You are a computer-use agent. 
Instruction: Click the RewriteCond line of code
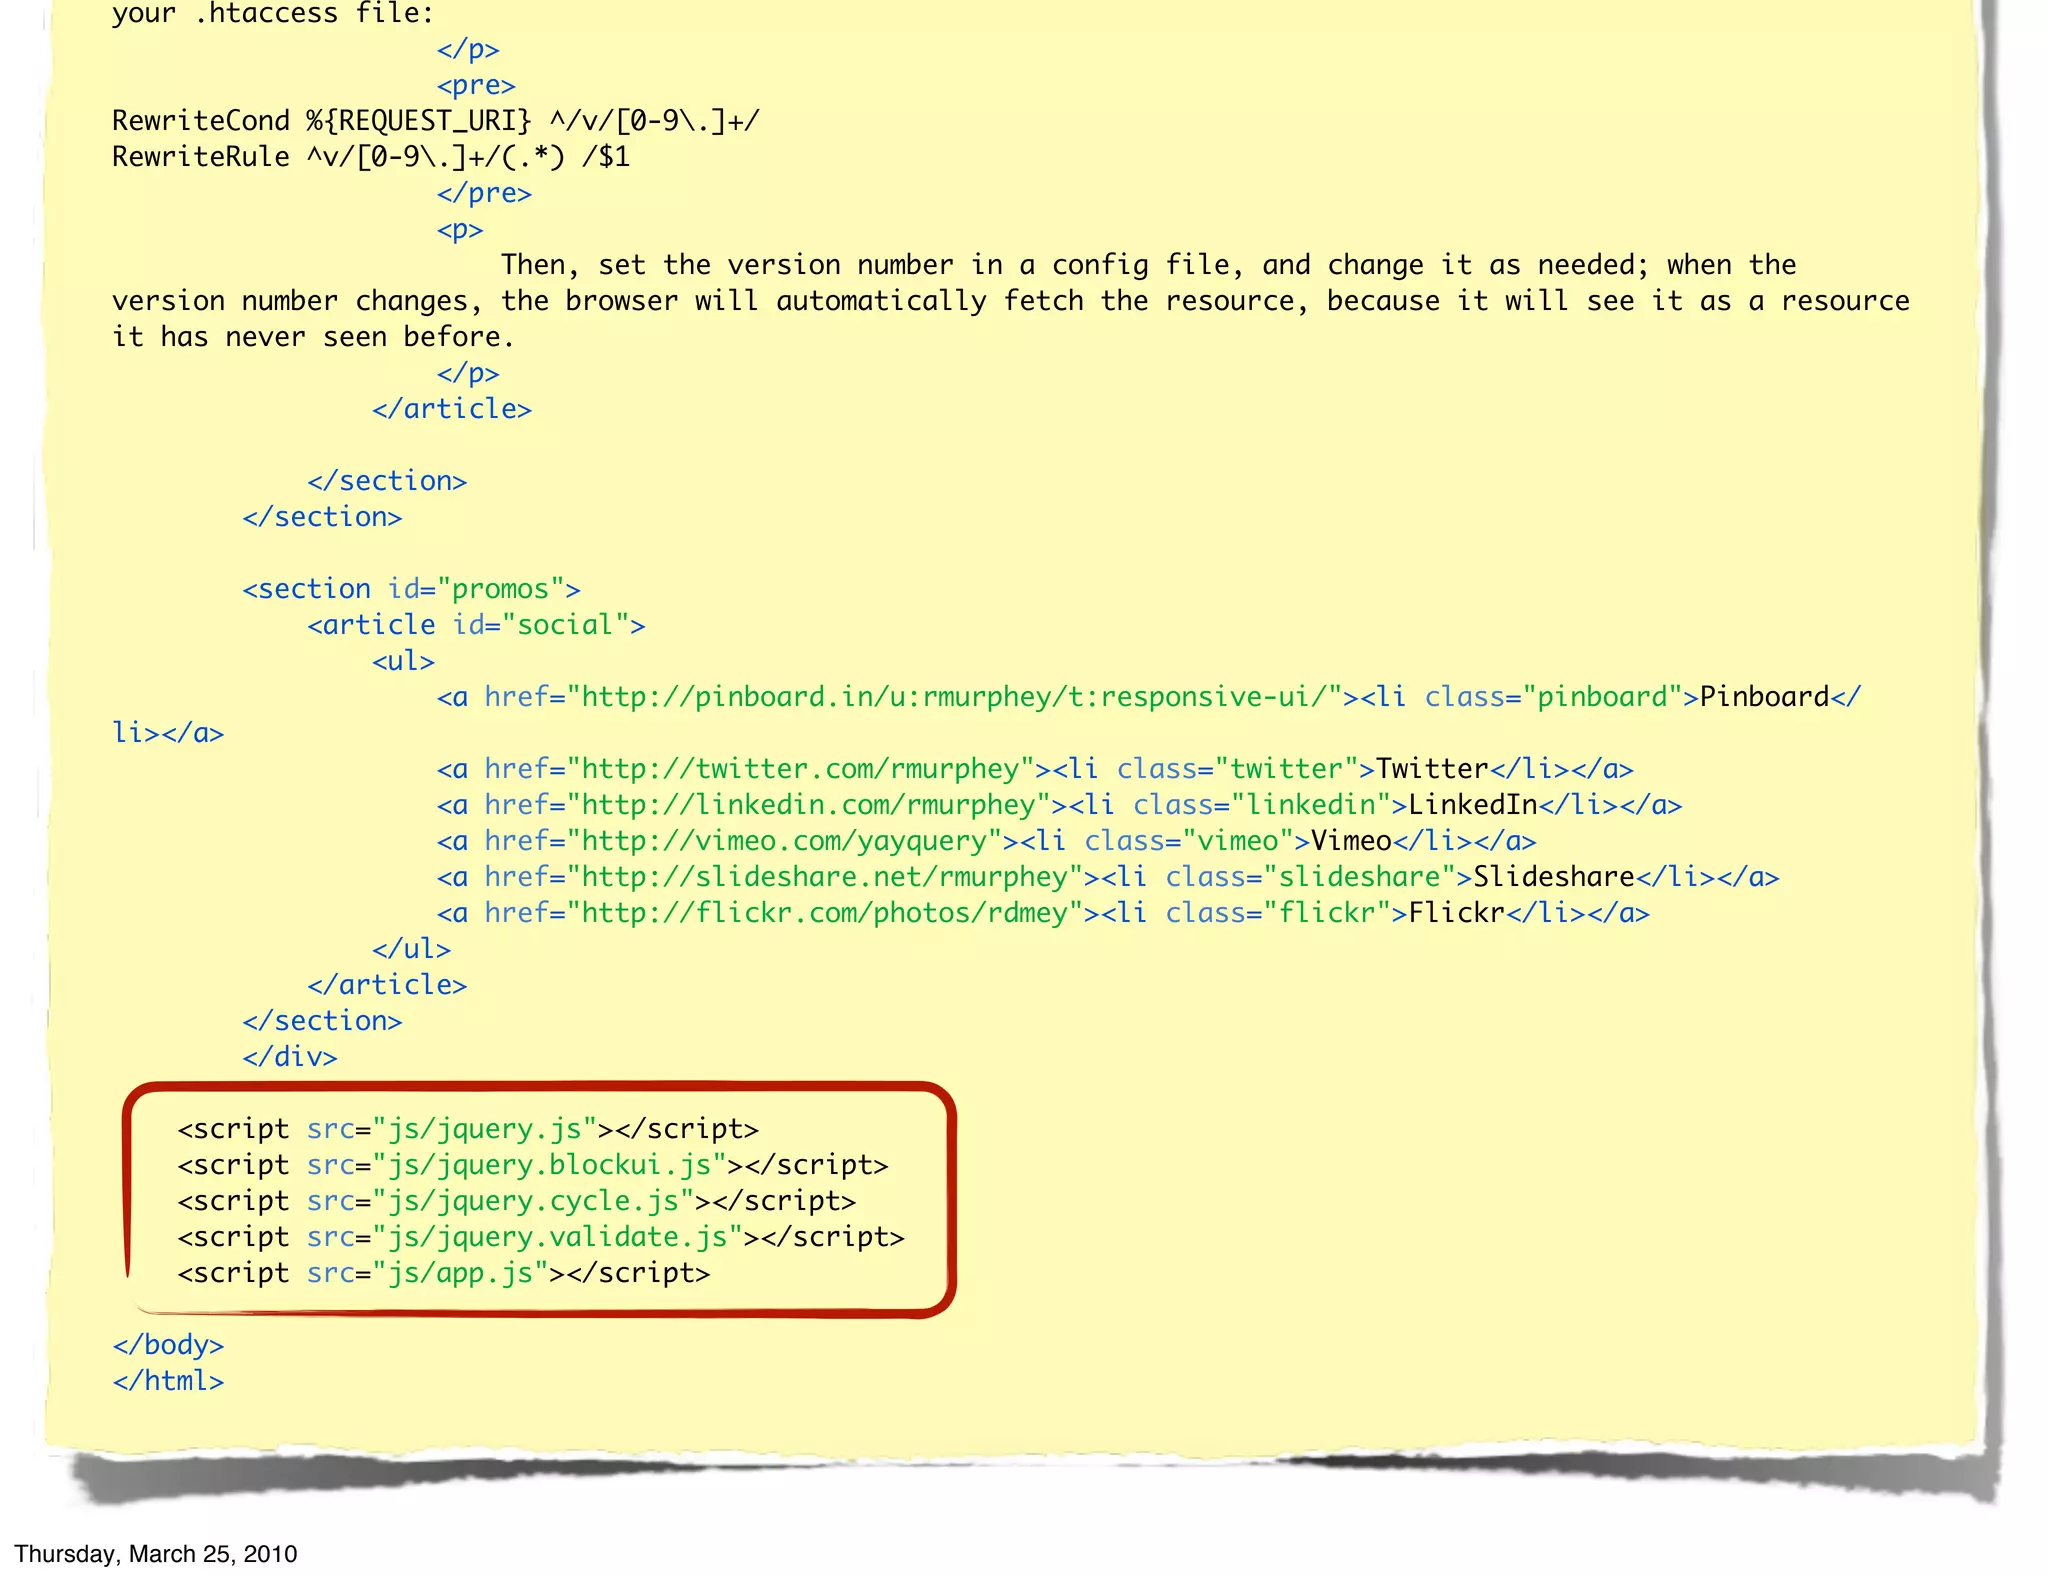(x=435, y=121)
